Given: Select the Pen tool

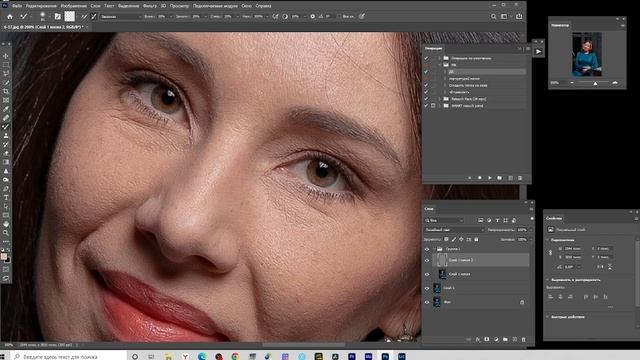Looking at the screenshot, I should click(6, 189).
